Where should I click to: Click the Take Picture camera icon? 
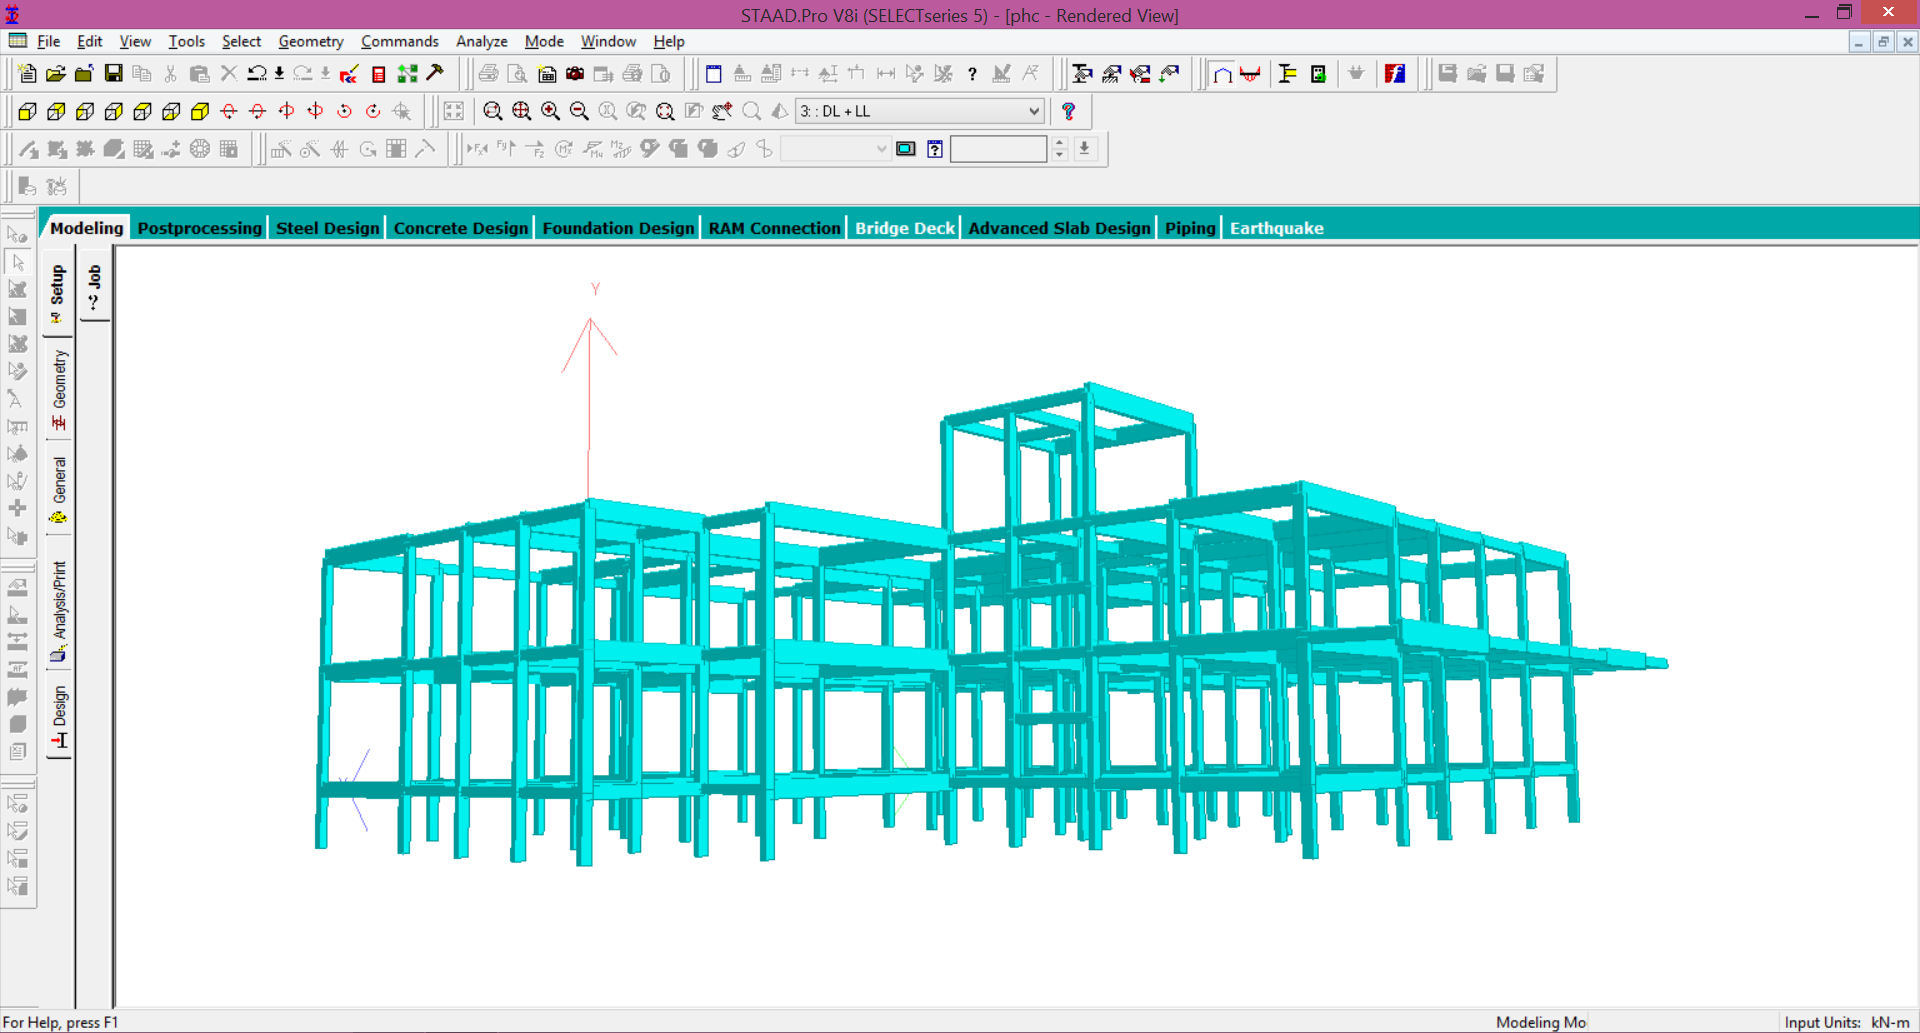pos(575,74)
